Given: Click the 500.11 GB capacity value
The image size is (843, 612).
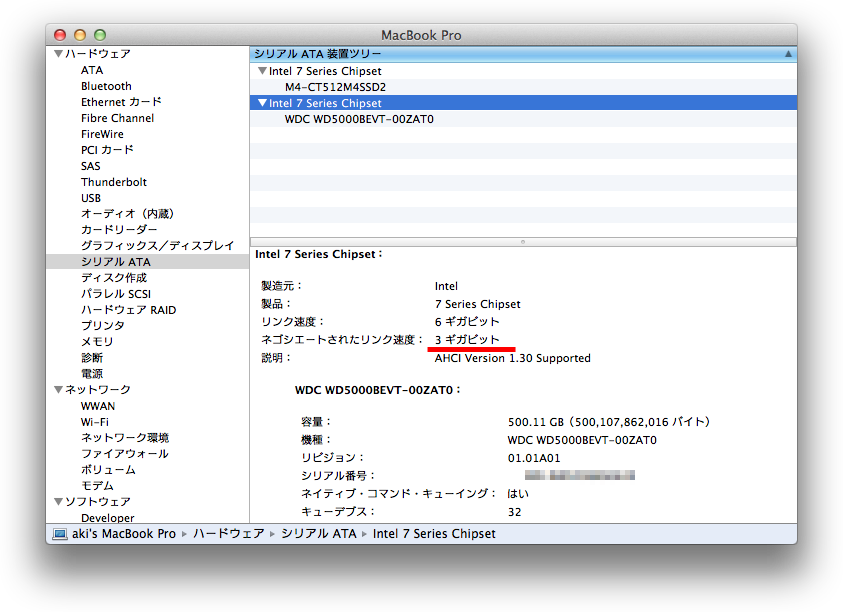Looking at the screenshot, I should (609, 422).
